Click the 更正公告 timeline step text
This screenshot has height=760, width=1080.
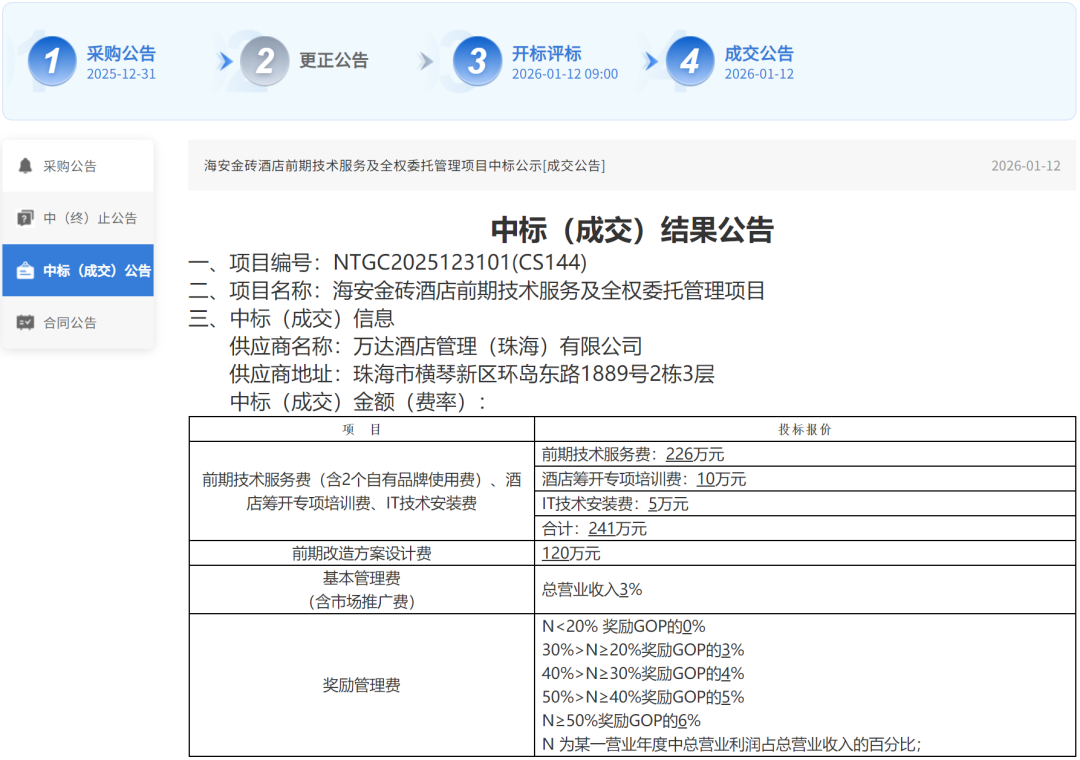pos(332,60)
